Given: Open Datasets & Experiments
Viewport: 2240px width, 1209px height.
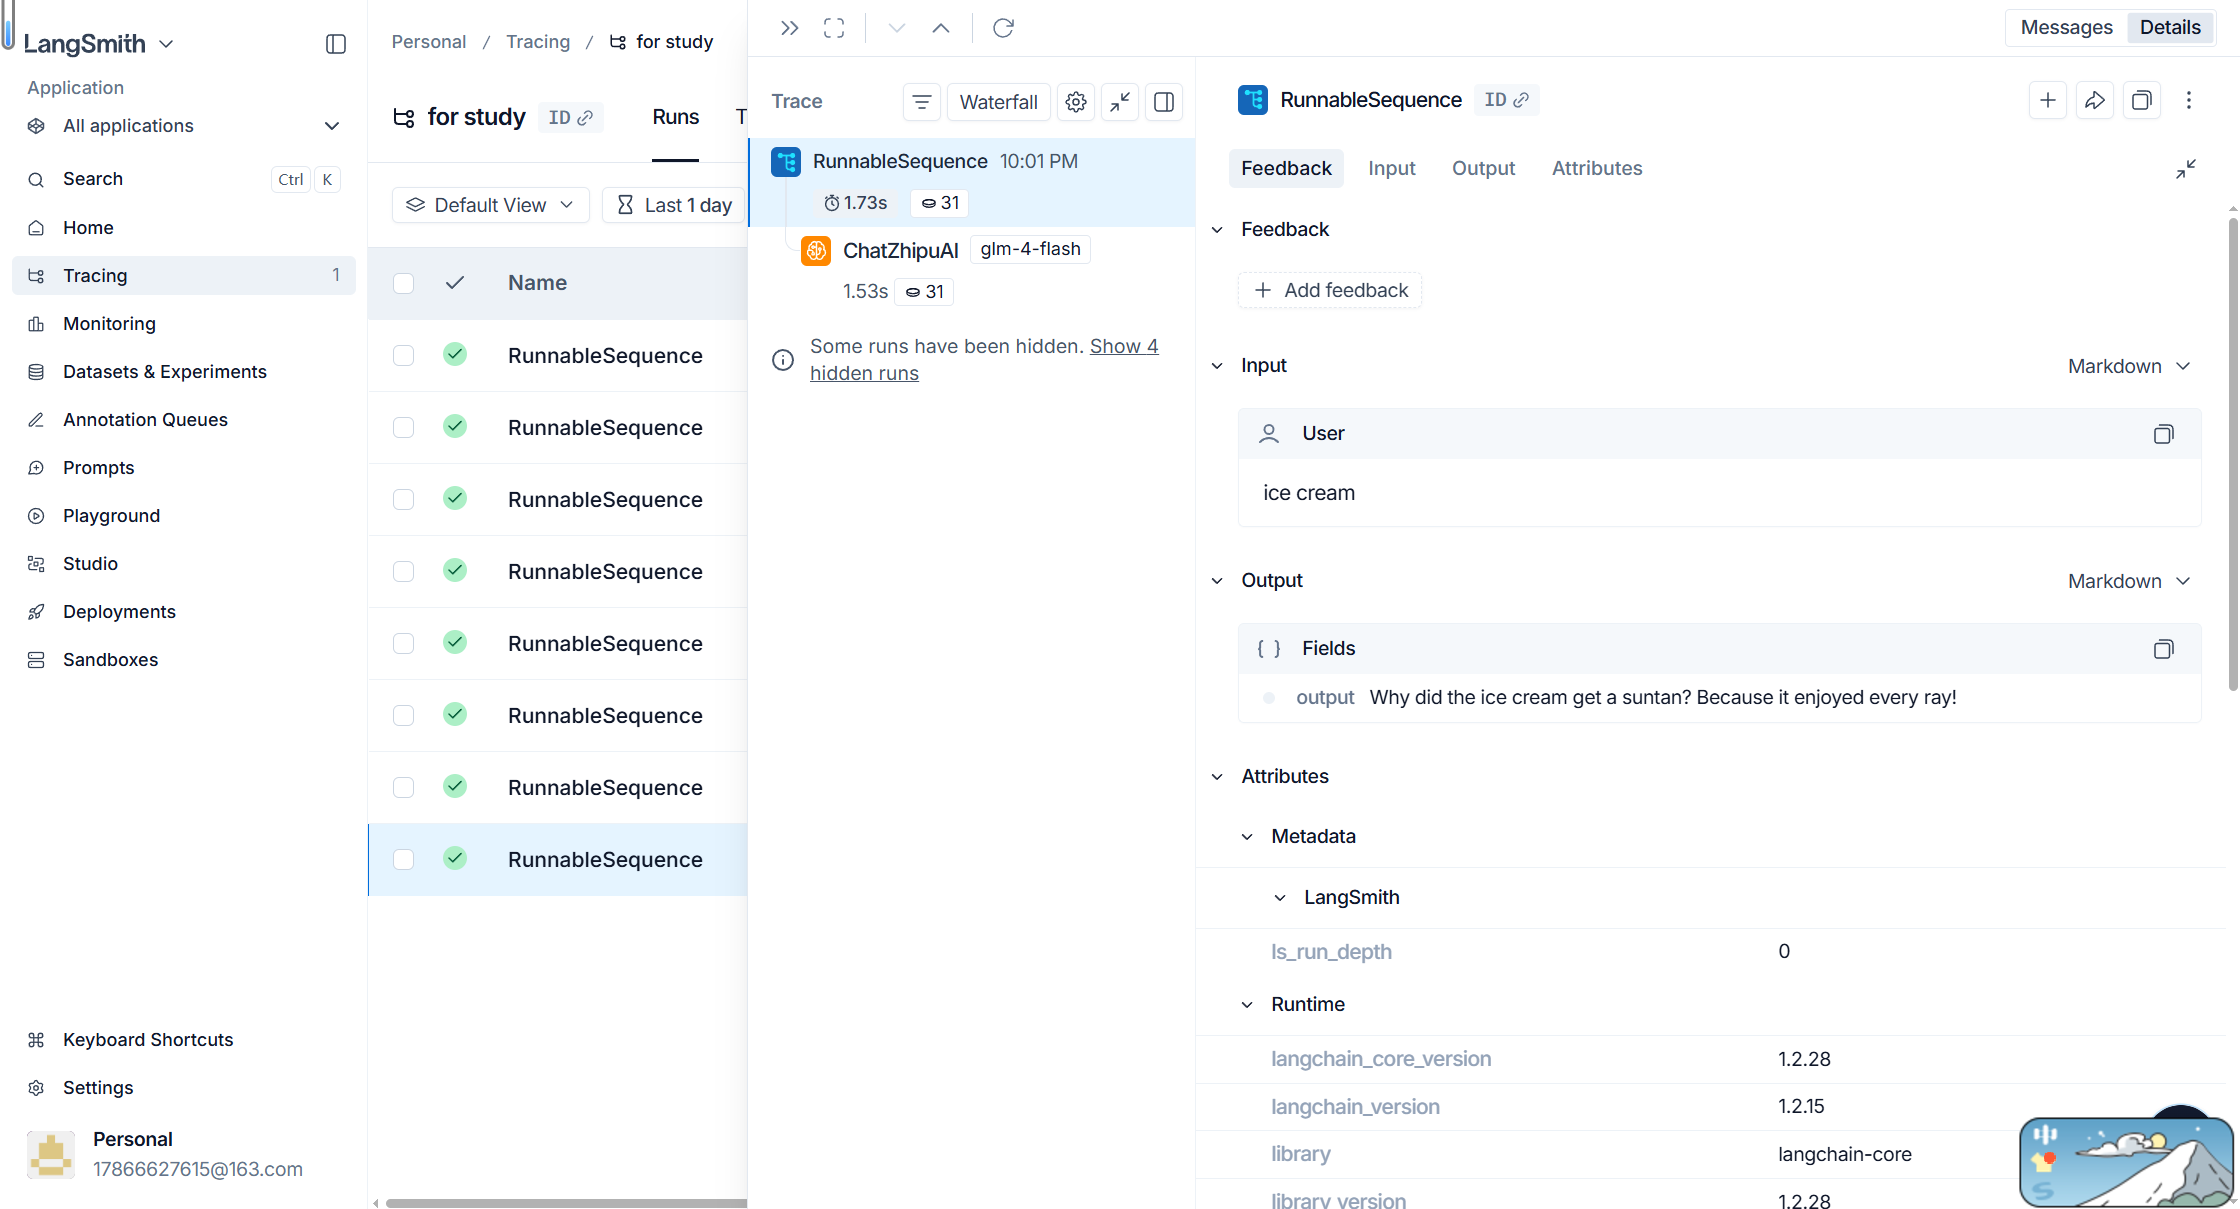Looking at the screenshot, I should pos(184,372).
